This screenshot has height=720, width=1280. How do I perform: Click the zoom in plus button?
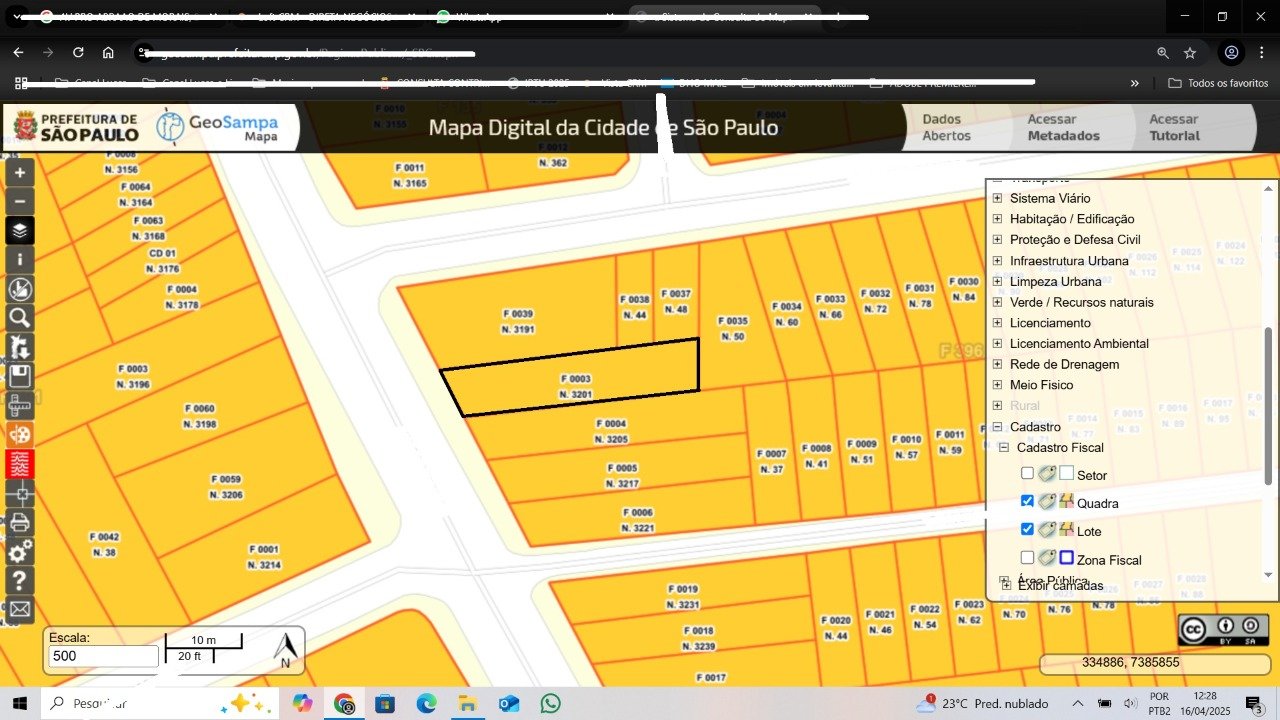[x=20, y=172]
